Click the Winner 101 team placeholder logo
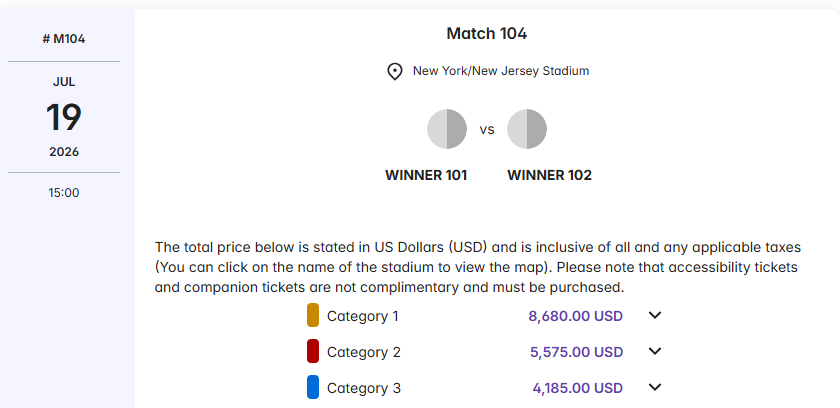 click(x=446, y=129)
